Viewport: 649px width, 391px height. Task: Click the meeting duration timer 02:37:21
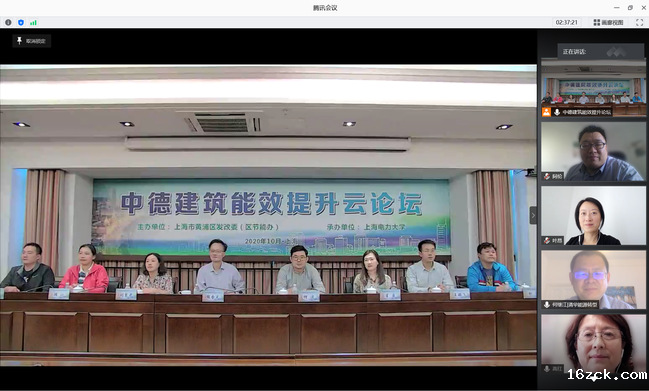[567, 22]
